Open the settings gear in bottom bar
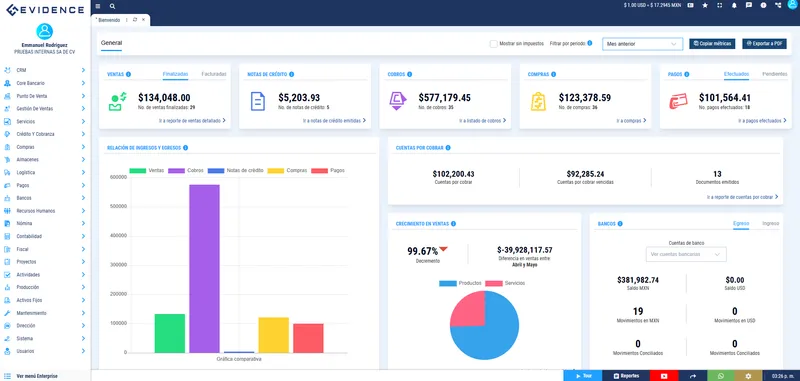800x381 pixels. click(748, 376)
